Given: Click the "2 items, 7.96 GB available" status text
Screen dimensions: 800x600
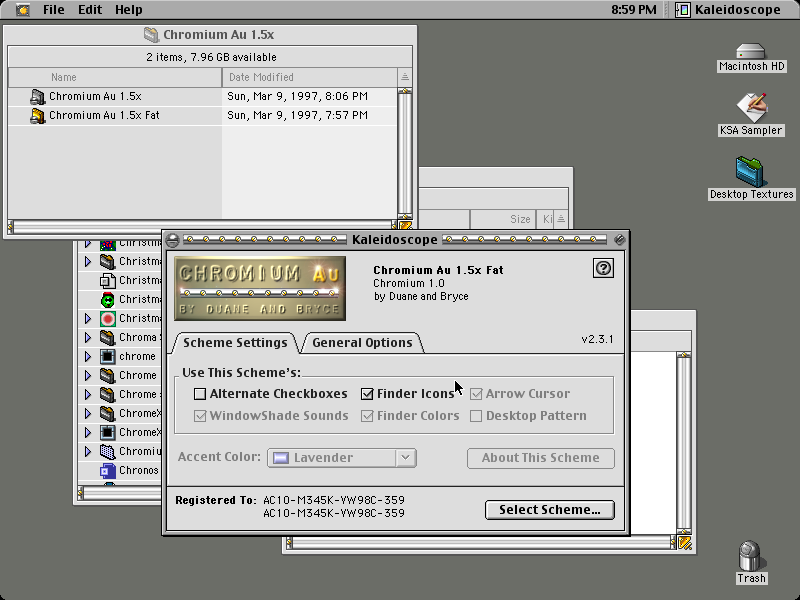Looking at the screenshot, I should [211, 57].
